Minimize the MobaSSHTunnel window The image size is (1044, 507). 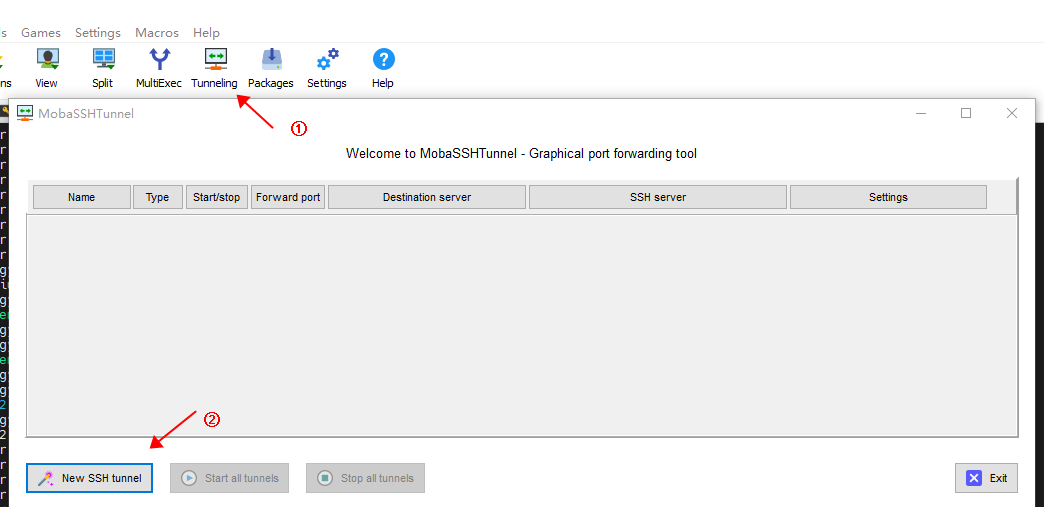(x=921, y=113)
